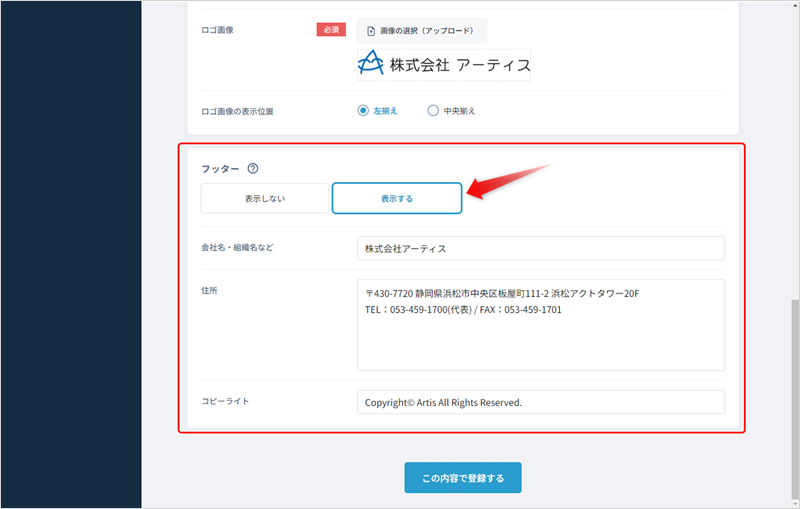Choose 表示する for the footer

[x=397, y=198]
